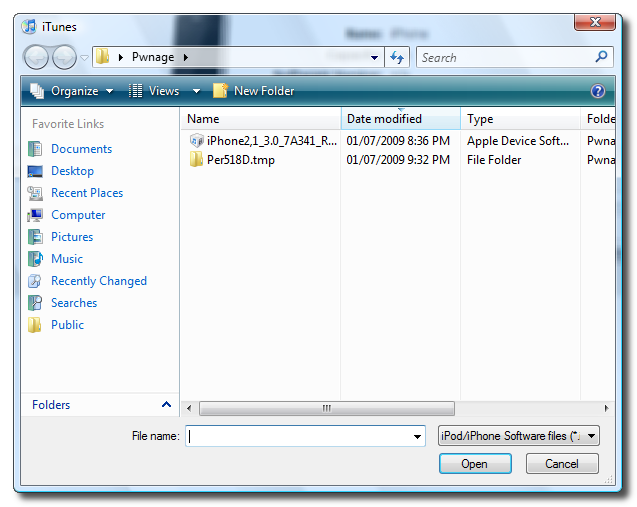
Task: Click the horizontal scrollbar thumb
Action: point(327,408)
